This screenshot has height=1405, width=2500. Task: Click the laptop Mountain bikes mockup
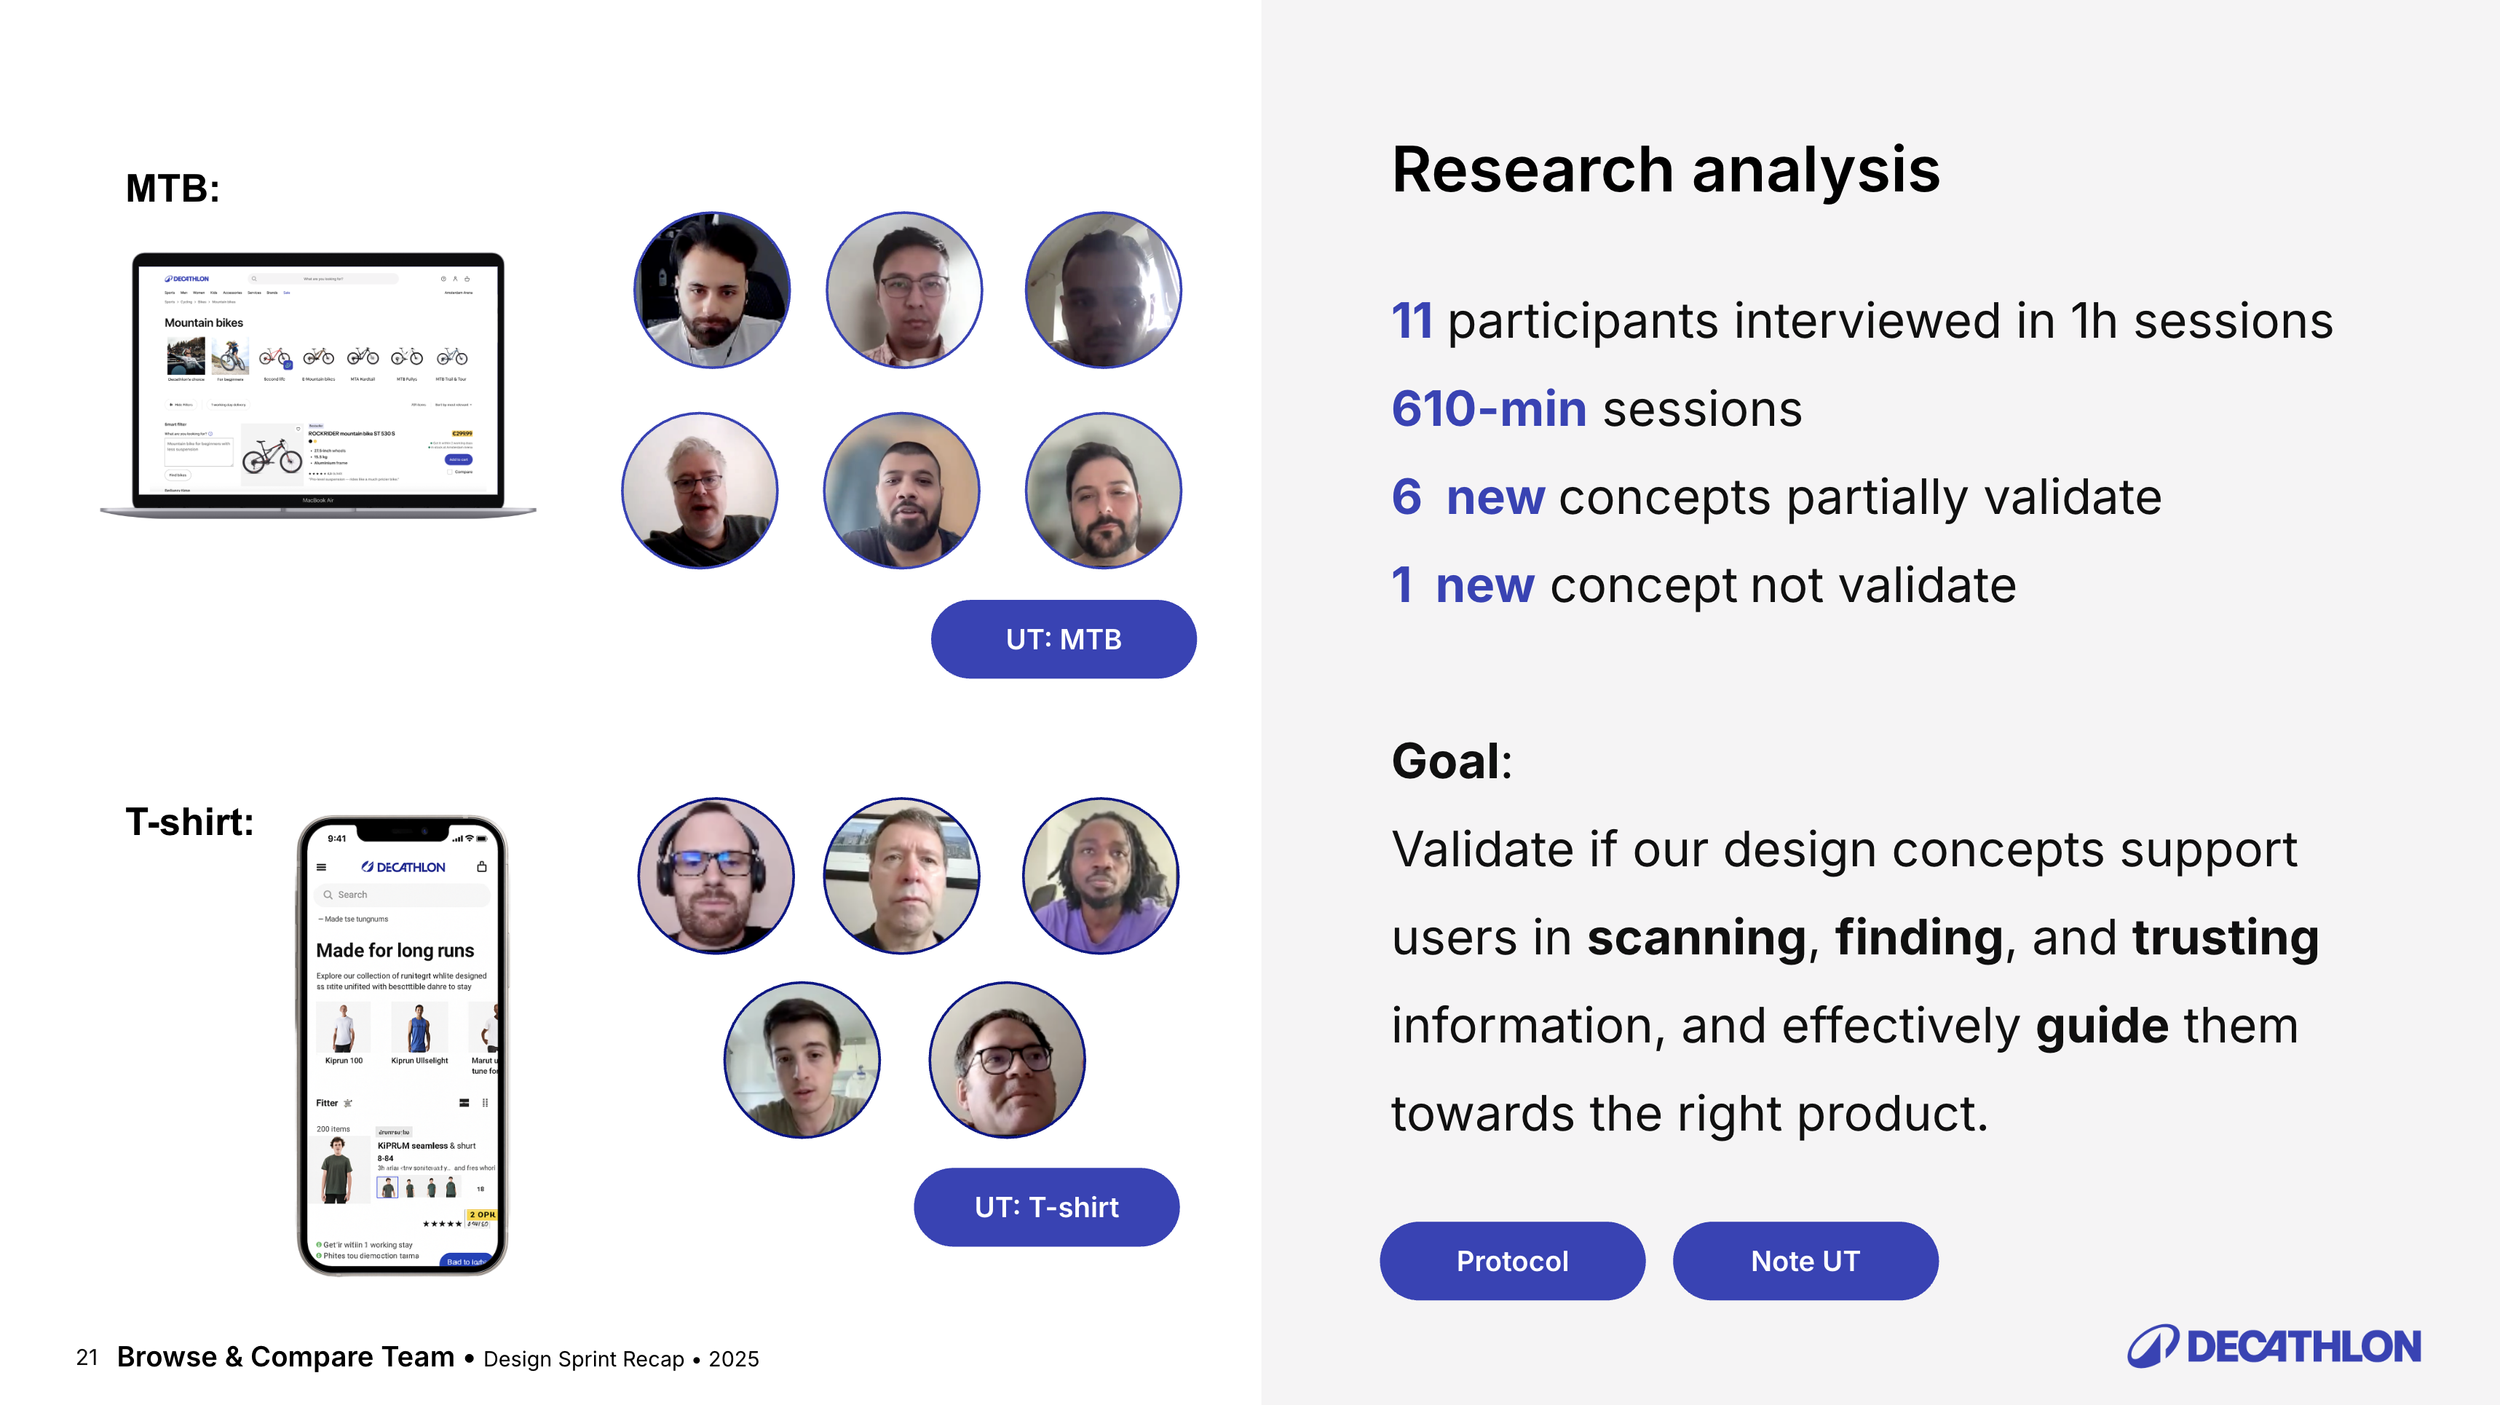tap(318, 385)
